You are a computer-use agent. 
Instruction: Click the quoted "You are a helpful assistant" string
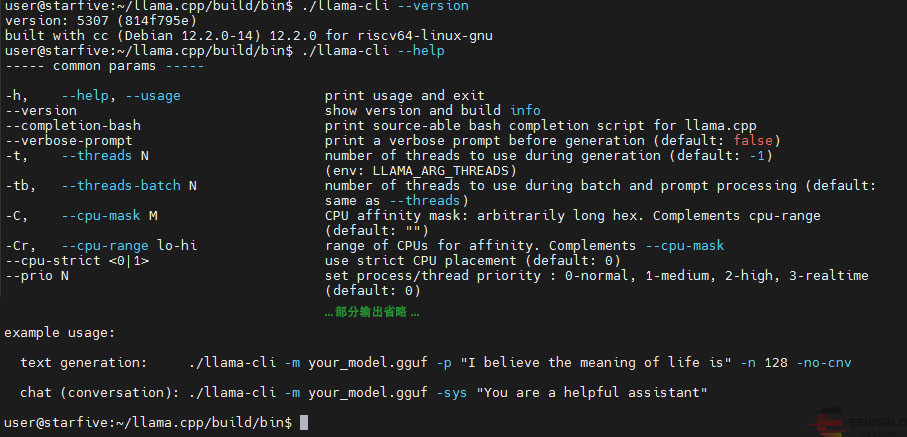[594, 392]
